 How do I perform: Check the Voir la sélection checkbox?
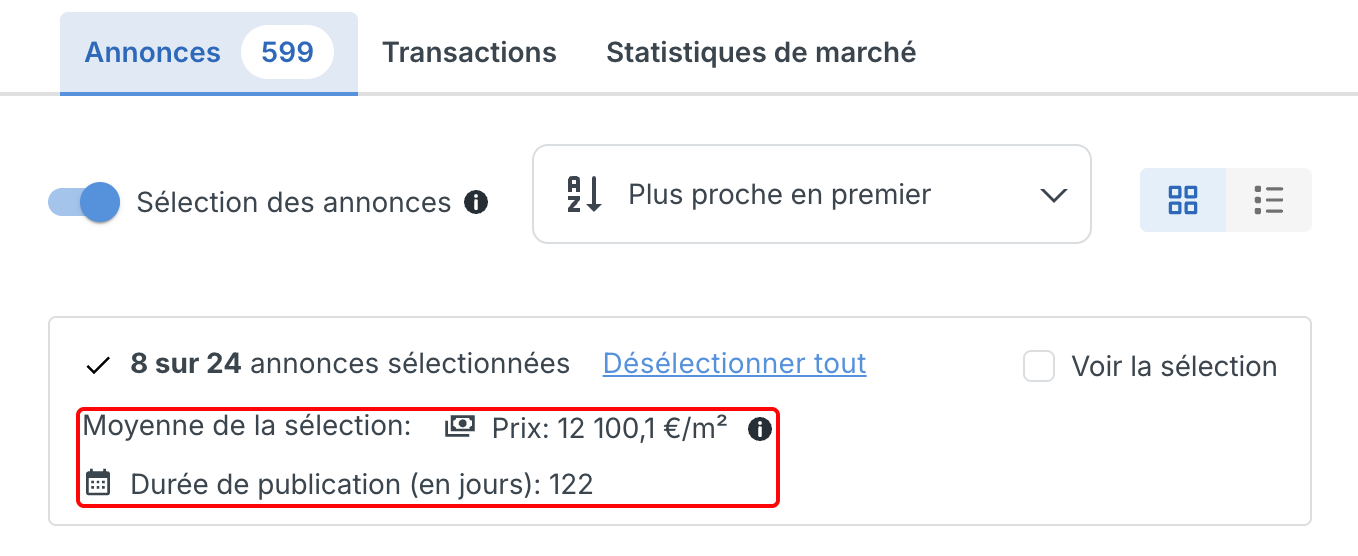click(x=1039, y=366)
